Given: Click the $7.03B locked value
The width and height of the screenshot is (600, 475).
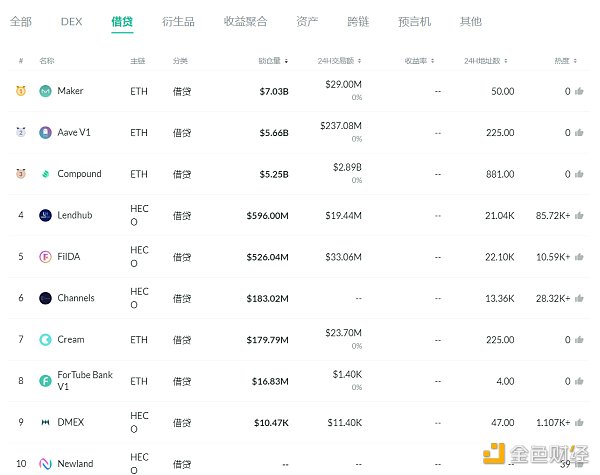Looking at the screenshot, I should point(274,91).
